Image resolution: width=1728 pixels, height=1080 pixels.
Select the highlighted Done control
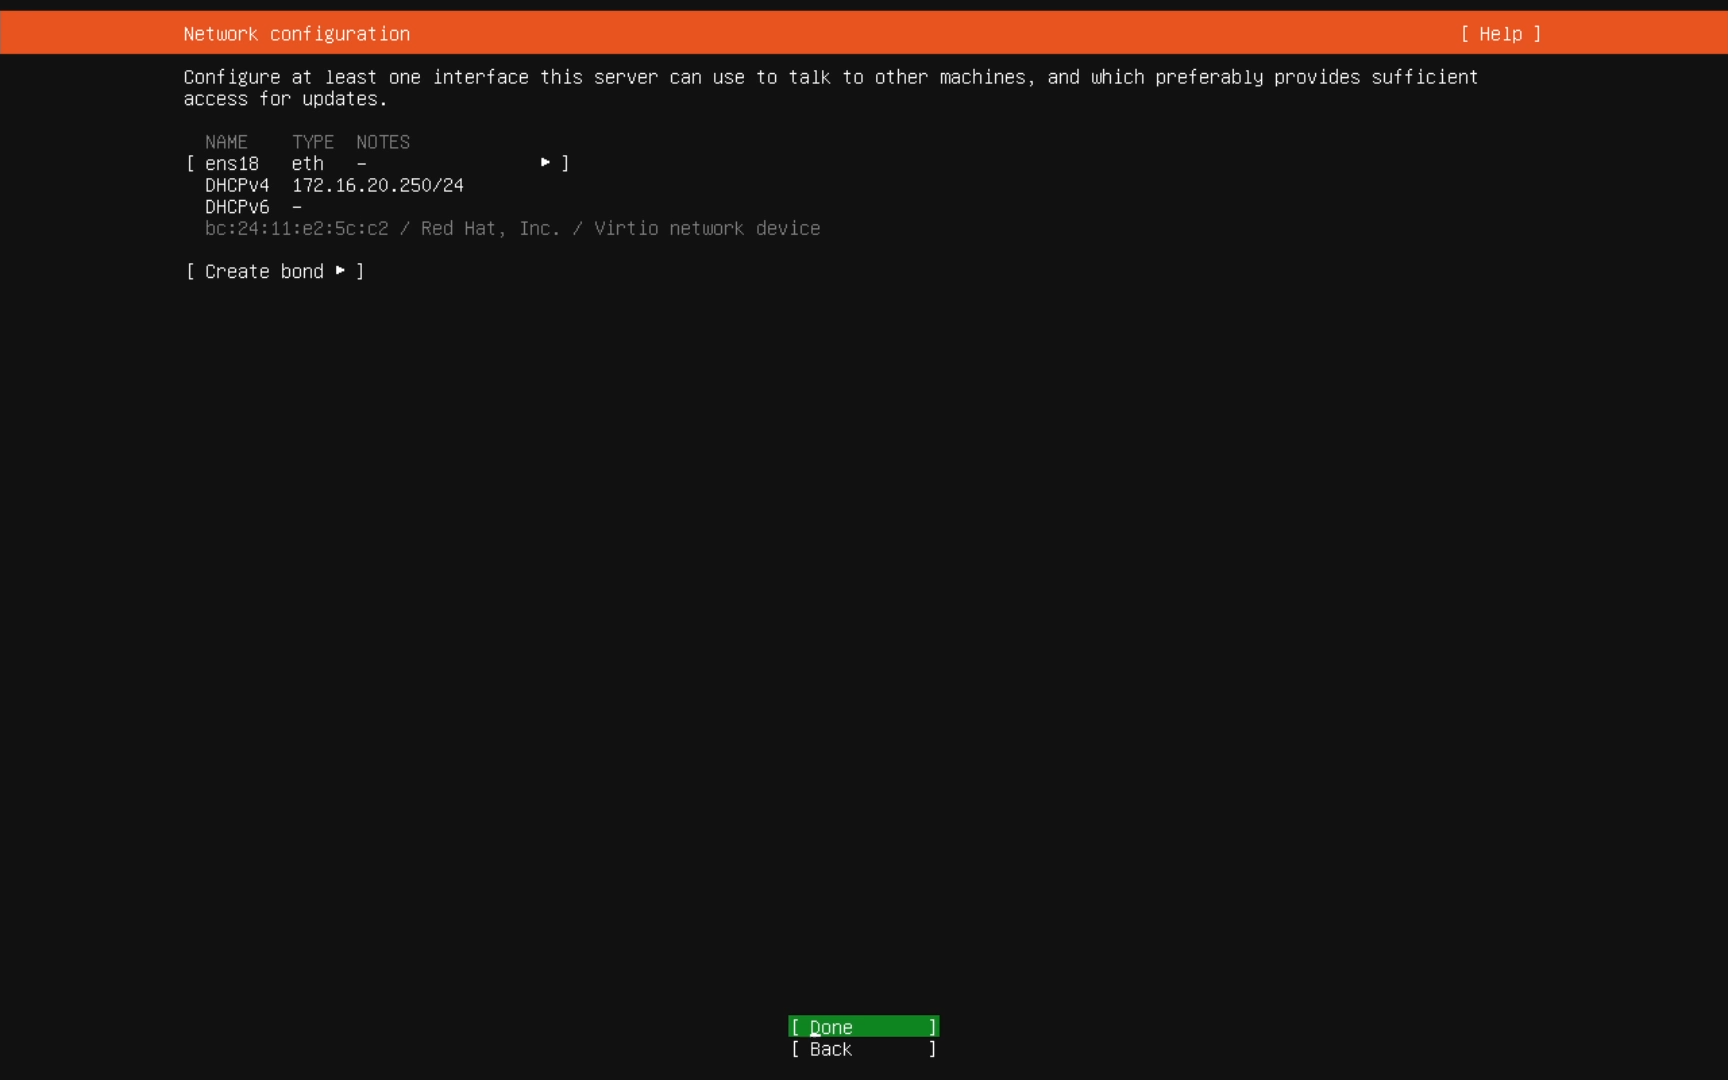tap(862, 1027)
